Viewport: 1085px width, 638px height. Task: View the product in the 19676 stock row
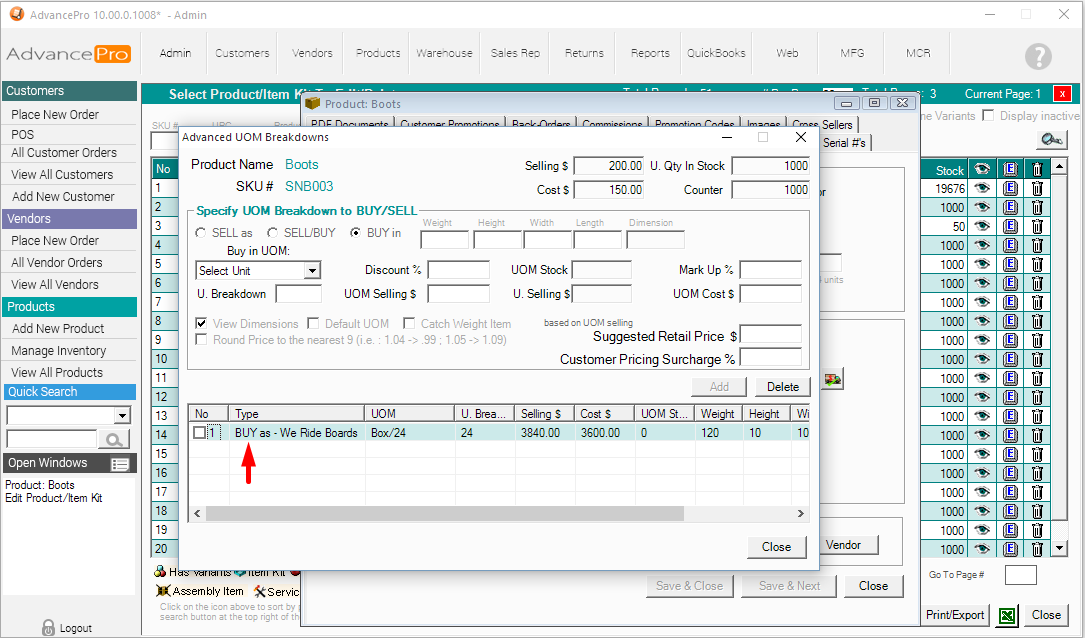click(983, 188)
